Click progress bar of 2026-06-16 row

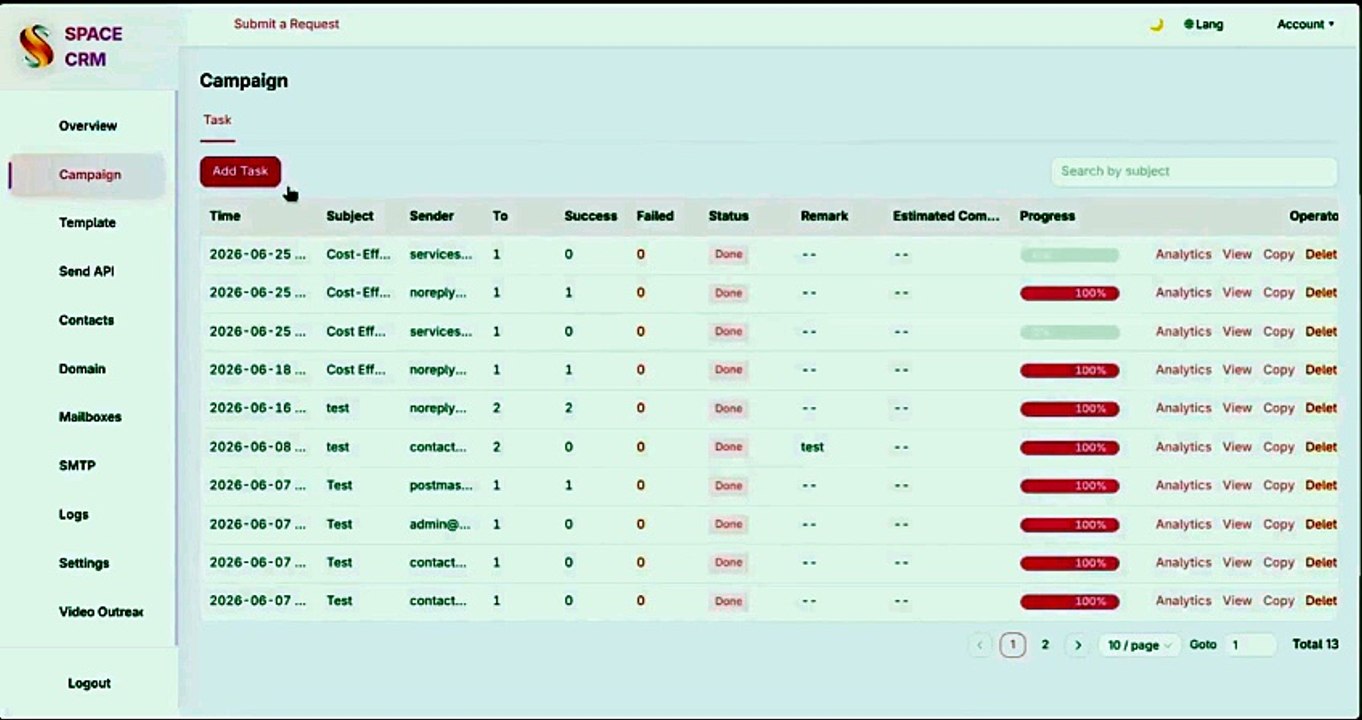(x=1069, y=408)
